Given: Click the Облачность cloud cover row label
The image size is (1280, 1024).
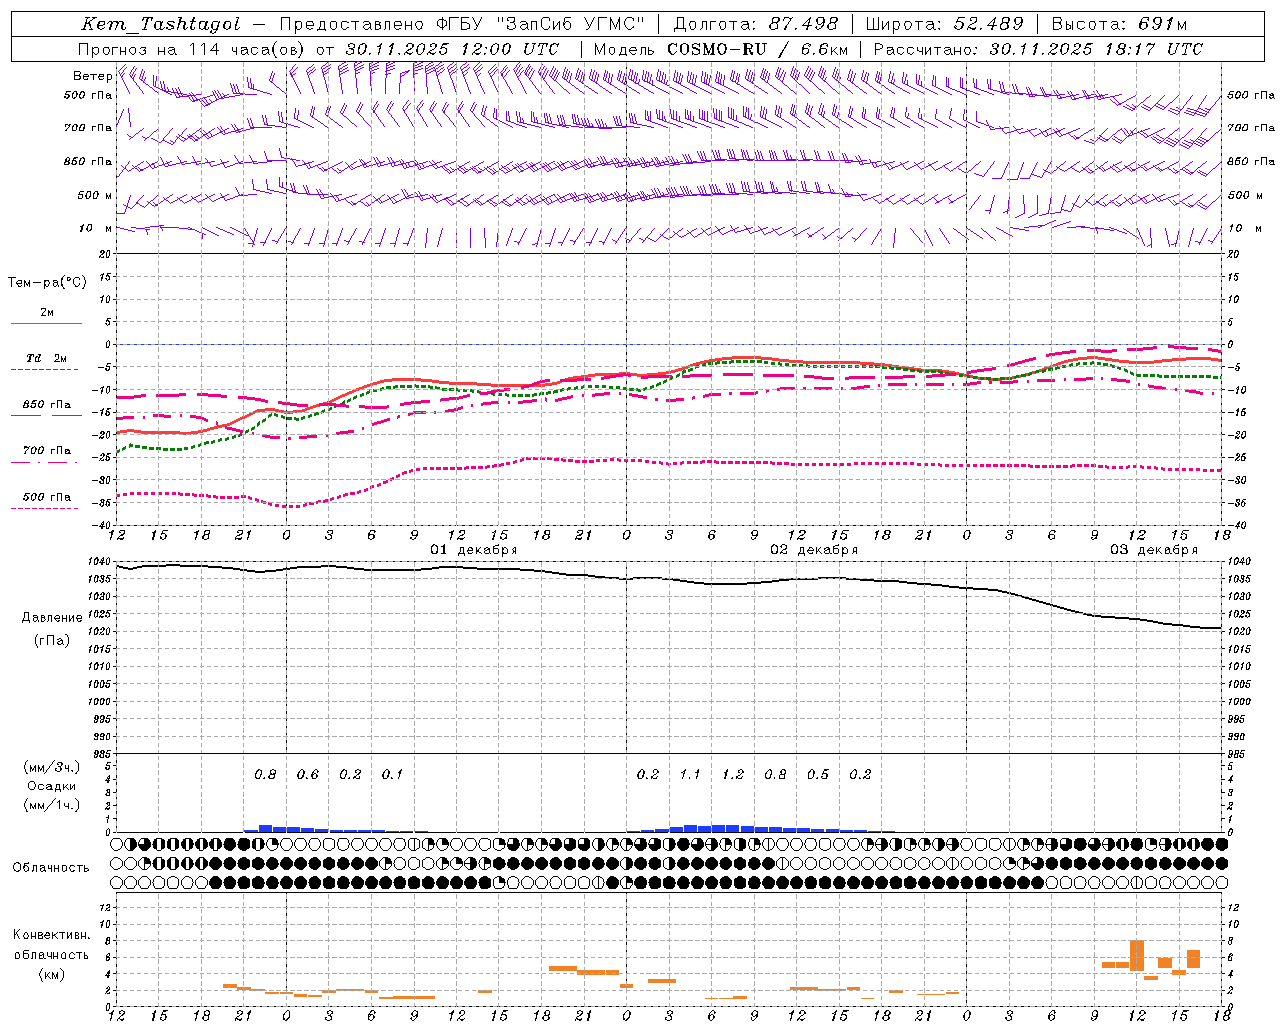Looking at the screenshot, I should pyautogui.click(x=51, y=867).
